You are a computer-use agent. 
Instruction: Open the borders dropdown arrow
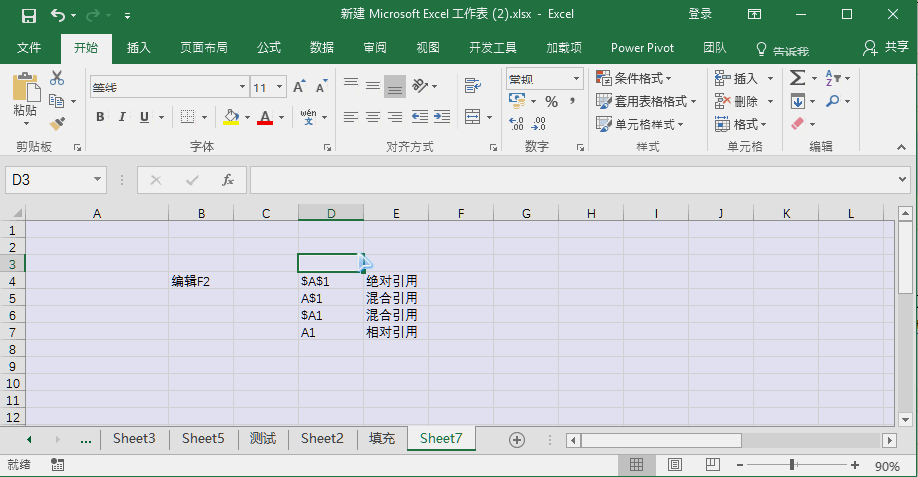point(204,118)
